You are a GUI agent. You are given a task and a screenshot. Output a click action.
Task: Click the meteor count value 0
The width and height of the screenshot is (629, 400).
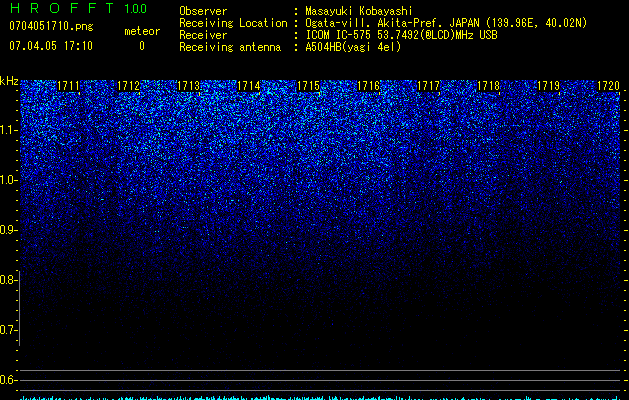point(142,46)
